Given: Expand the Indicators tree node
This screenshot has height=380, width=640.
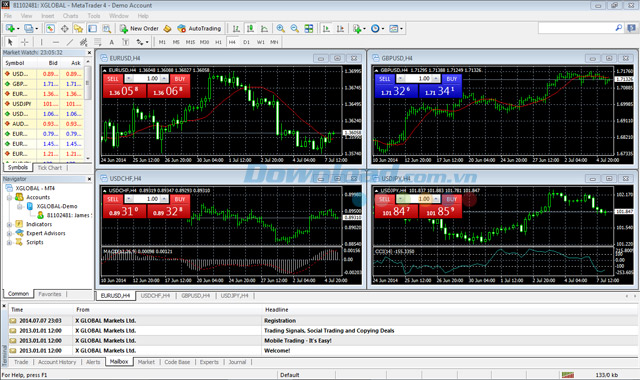Looking at the screenshot, I should [x=9, y=224].
